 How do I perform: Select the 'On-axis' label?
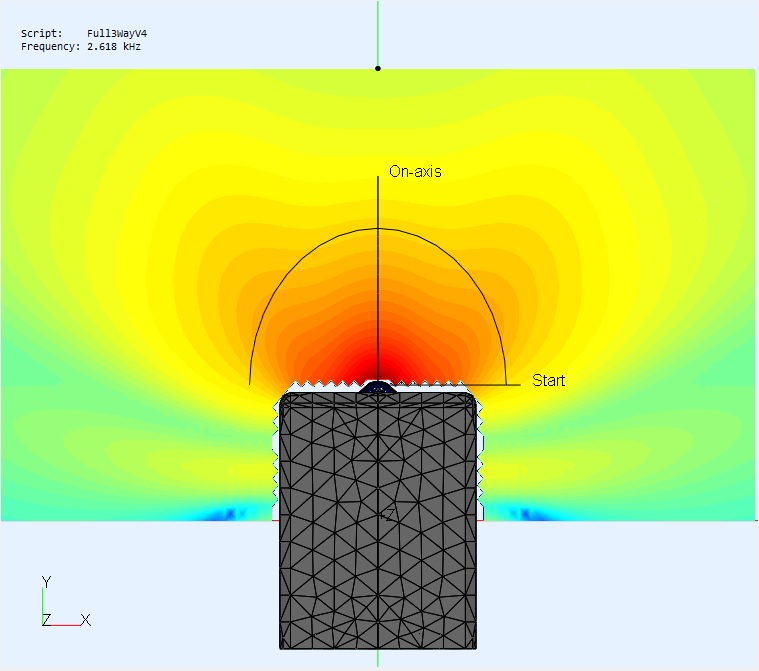(415, 171)
